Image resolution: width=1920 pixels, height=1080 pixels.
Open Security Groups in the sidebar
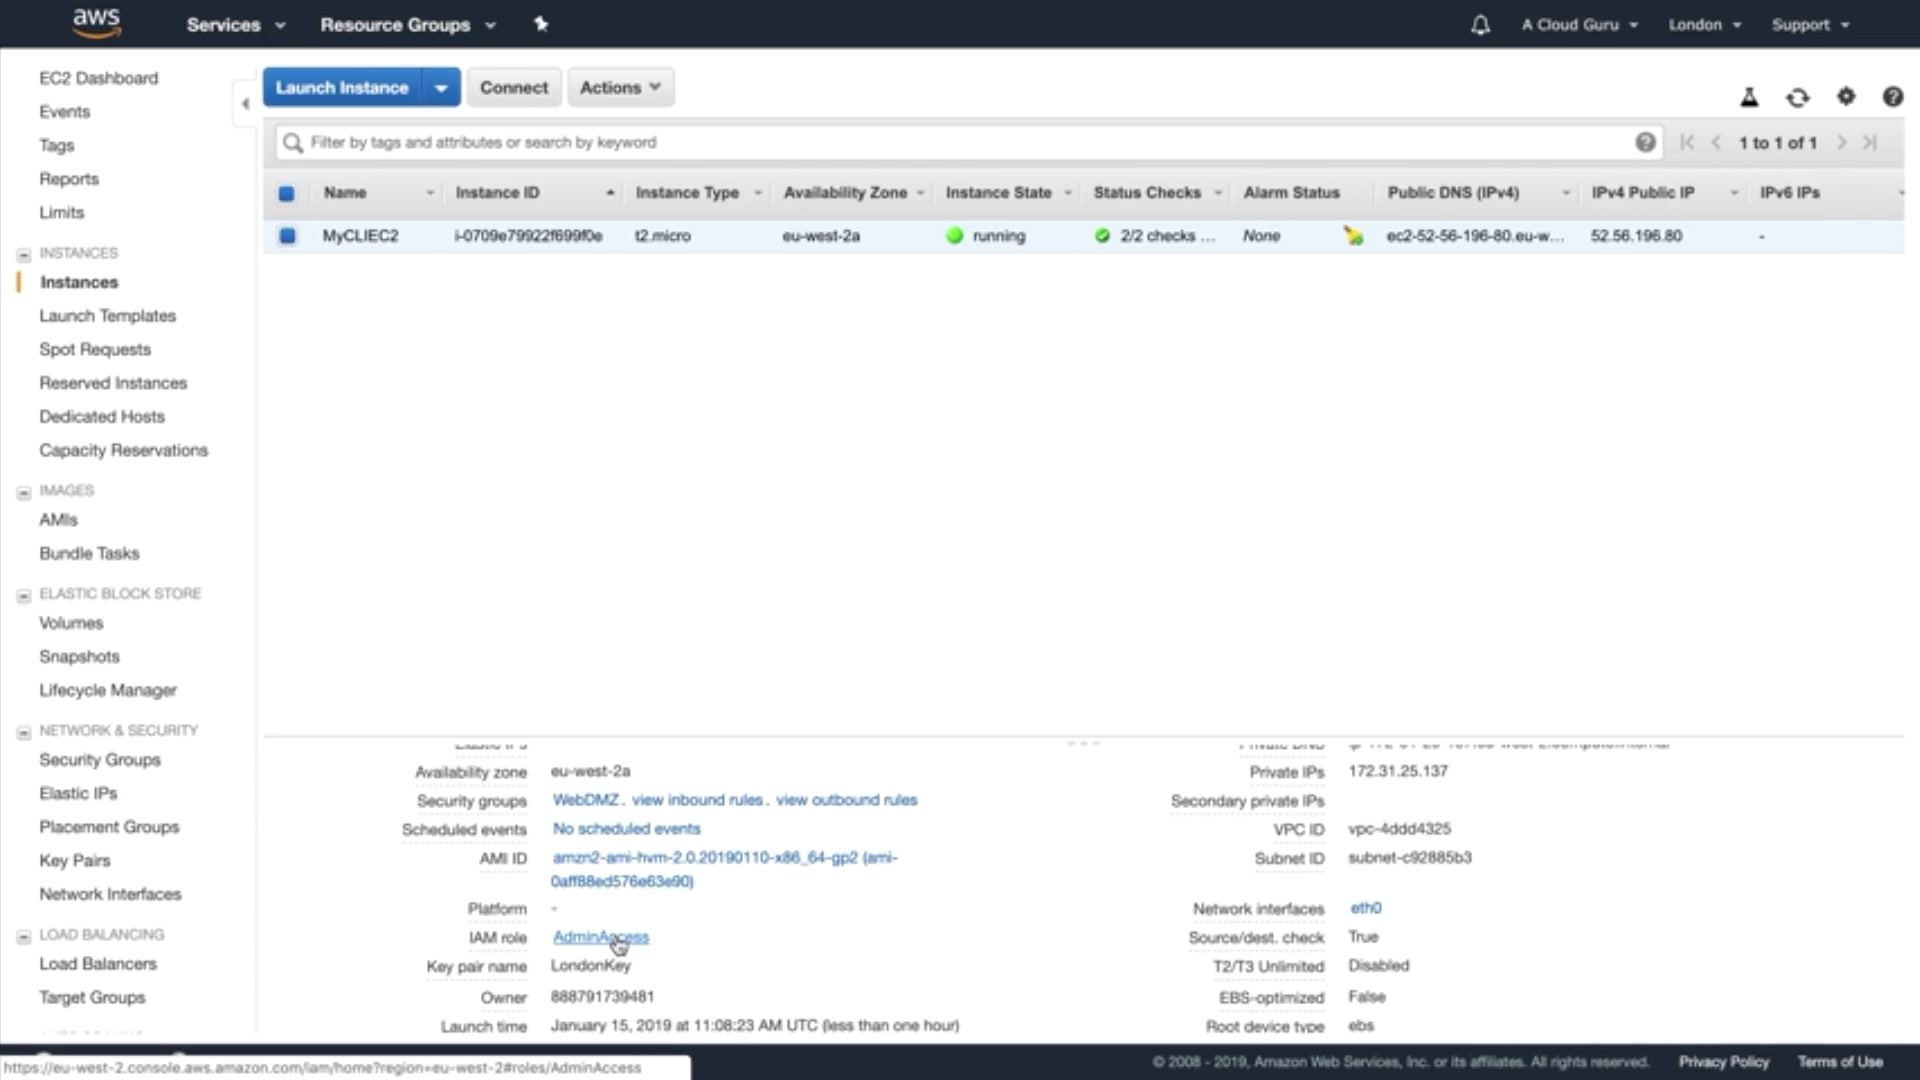click(100, 760)
